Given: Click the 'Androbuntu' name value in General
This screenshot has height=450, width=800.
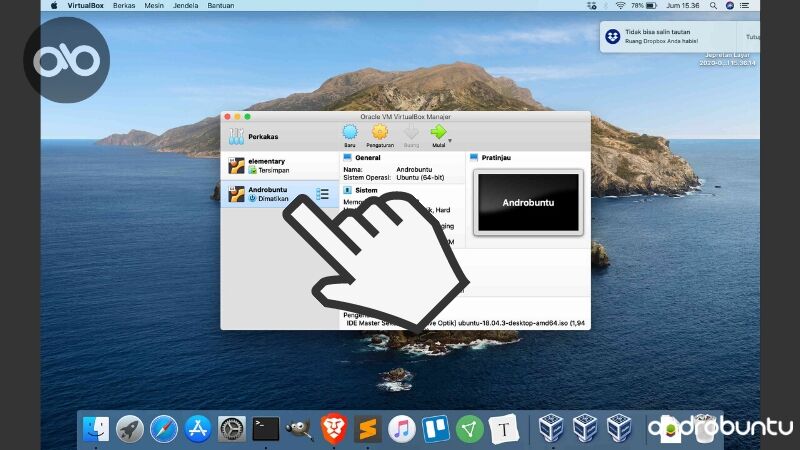Looking at the screenshot, I should click(x=414, y=169).
